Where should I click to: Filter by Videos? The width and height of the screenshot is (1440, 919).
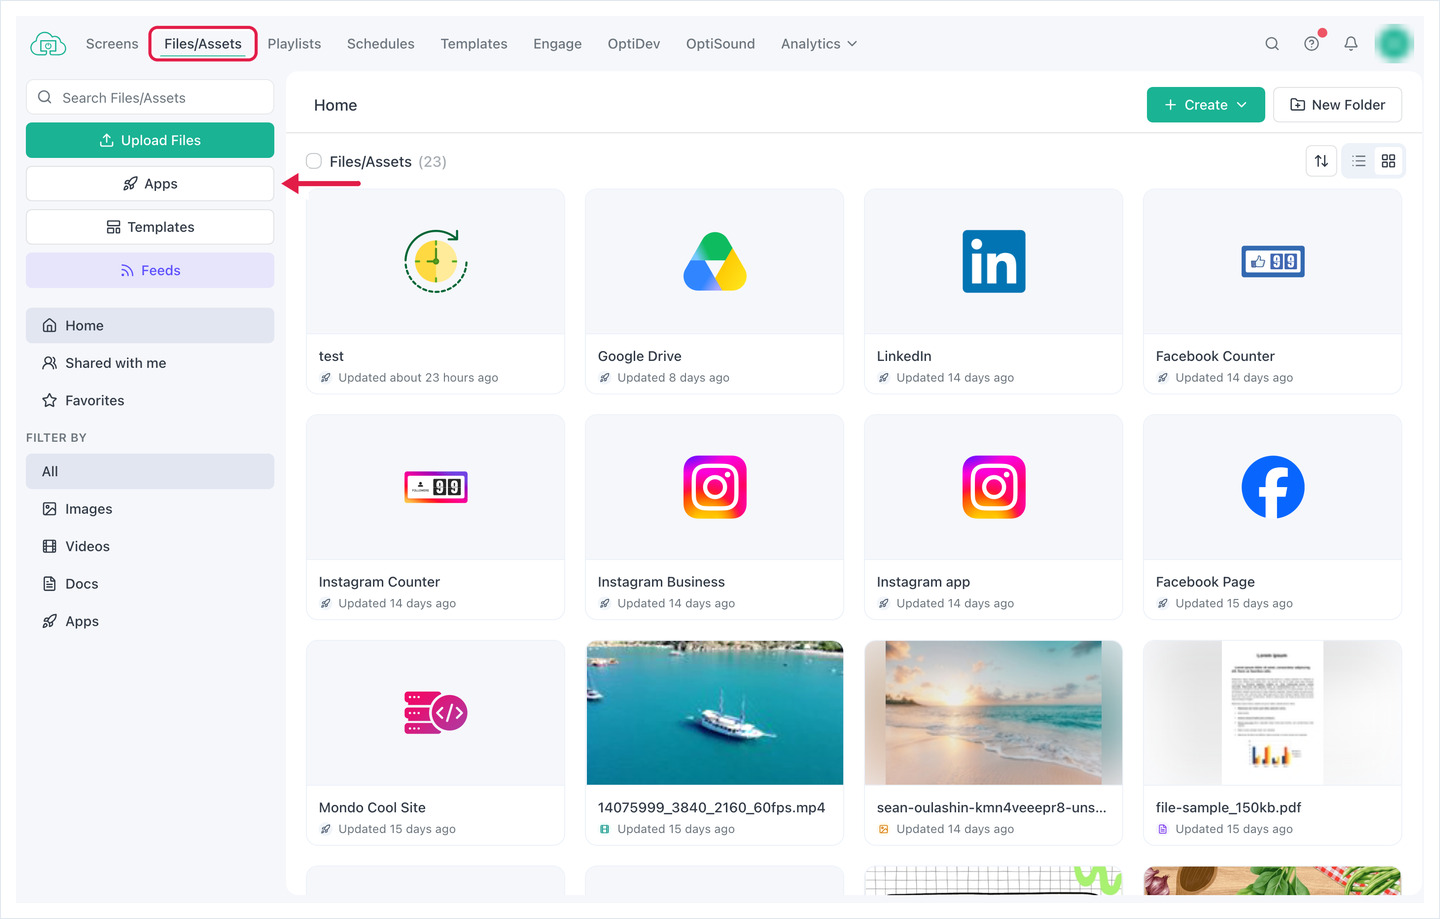click(x=150, y=546)
